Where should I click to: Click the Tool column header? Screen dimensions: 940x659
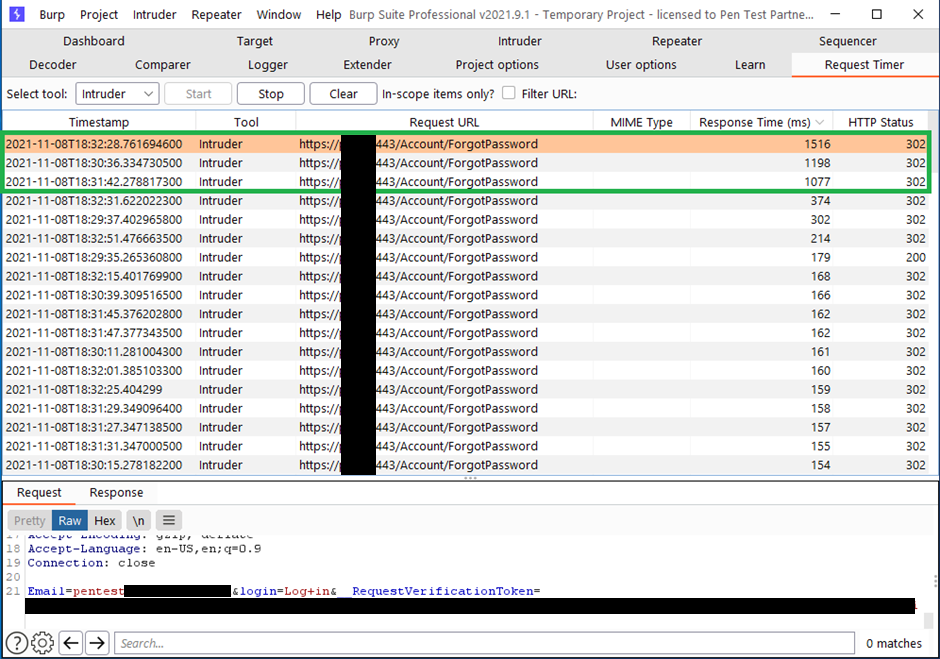[246, 122]
